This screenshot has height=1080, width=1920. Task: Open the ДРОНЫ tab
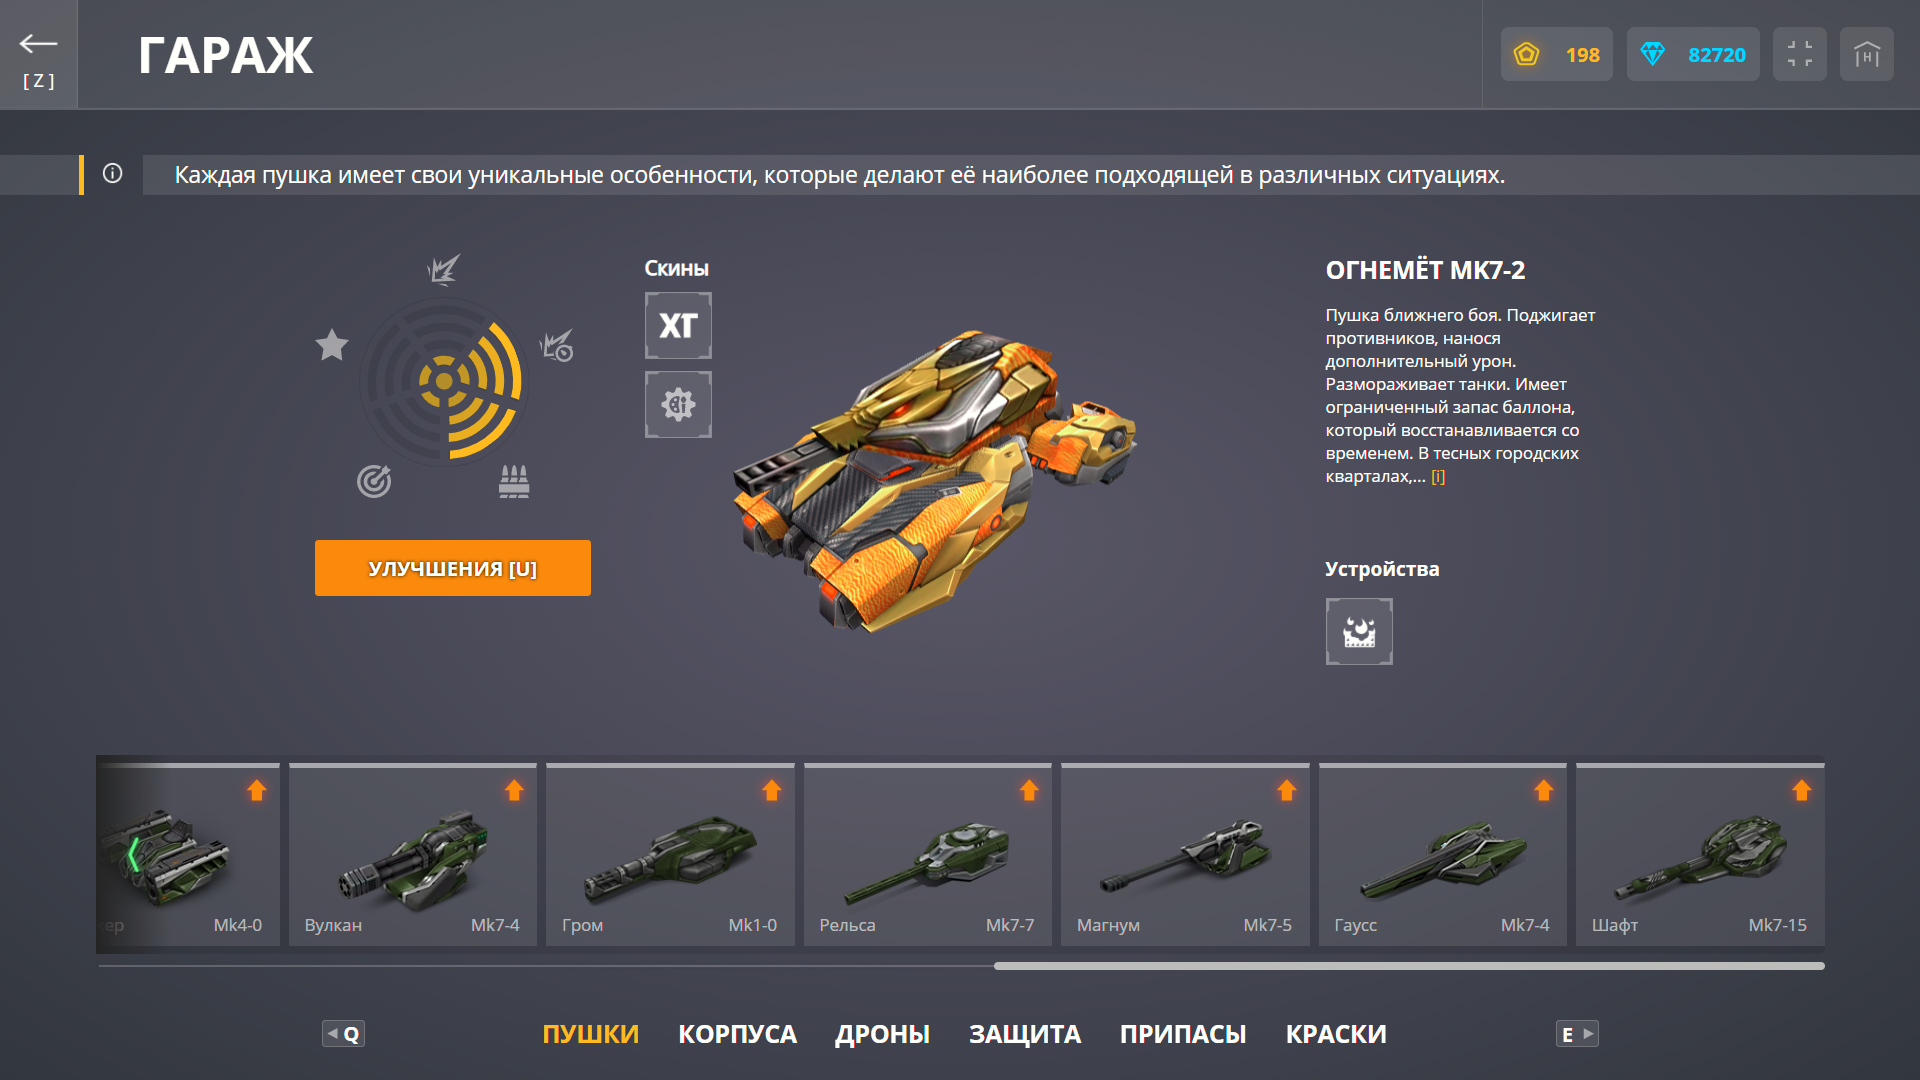(882, 1034)
